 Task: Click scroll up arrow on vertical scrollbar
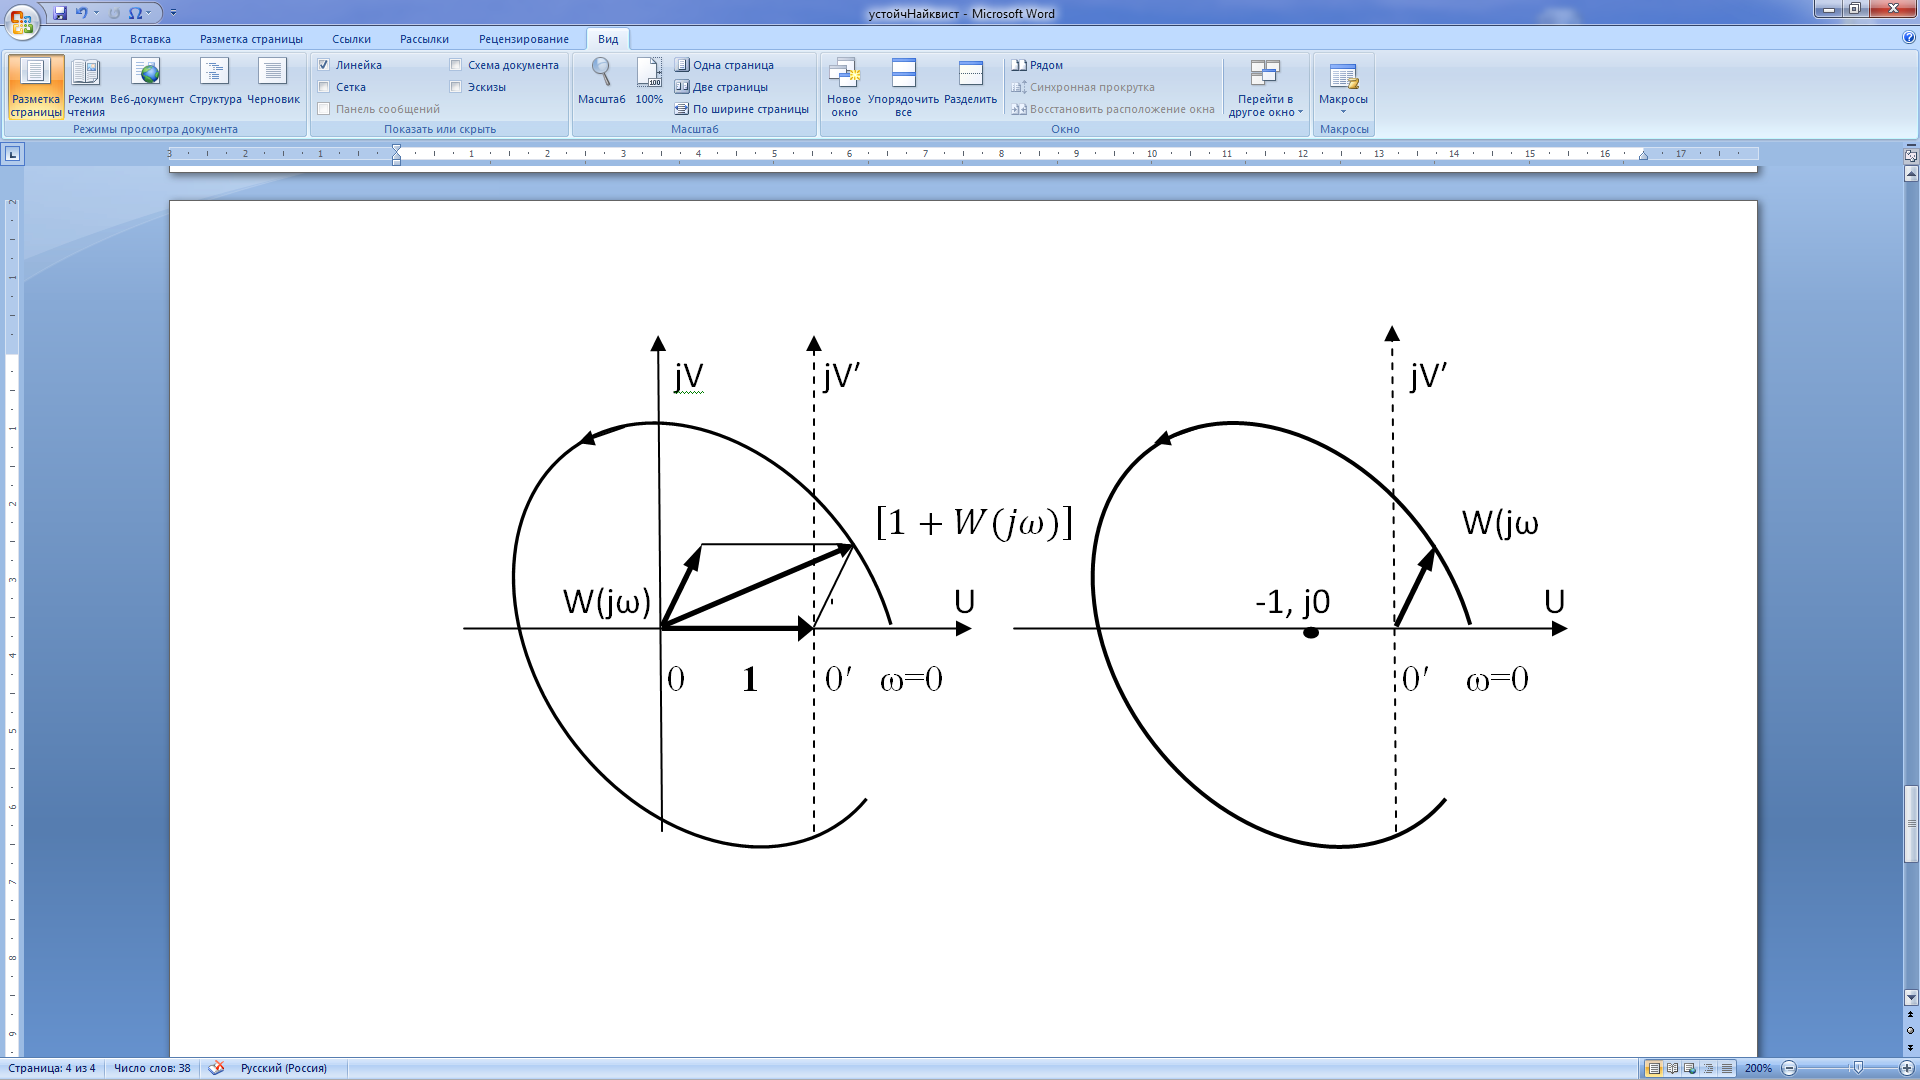[x=1911, y=174]
